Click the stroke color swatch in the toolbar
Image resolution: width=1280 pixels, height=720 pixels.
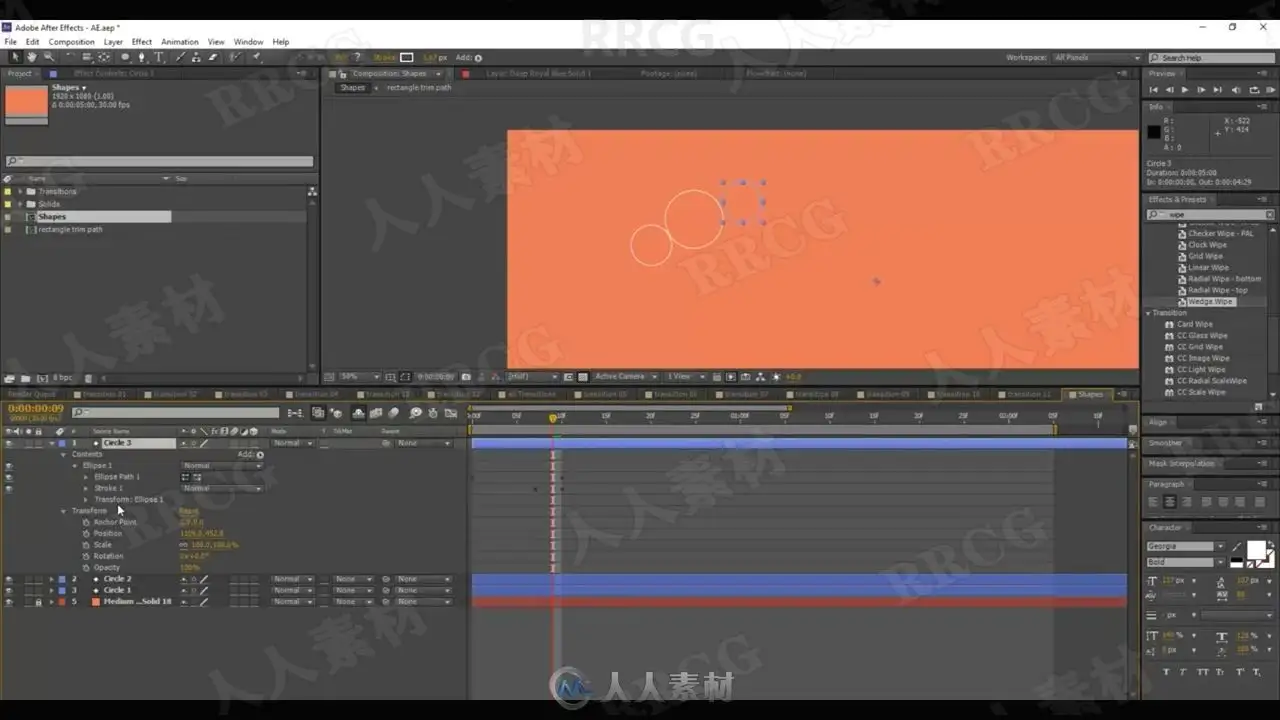[407, 58]
